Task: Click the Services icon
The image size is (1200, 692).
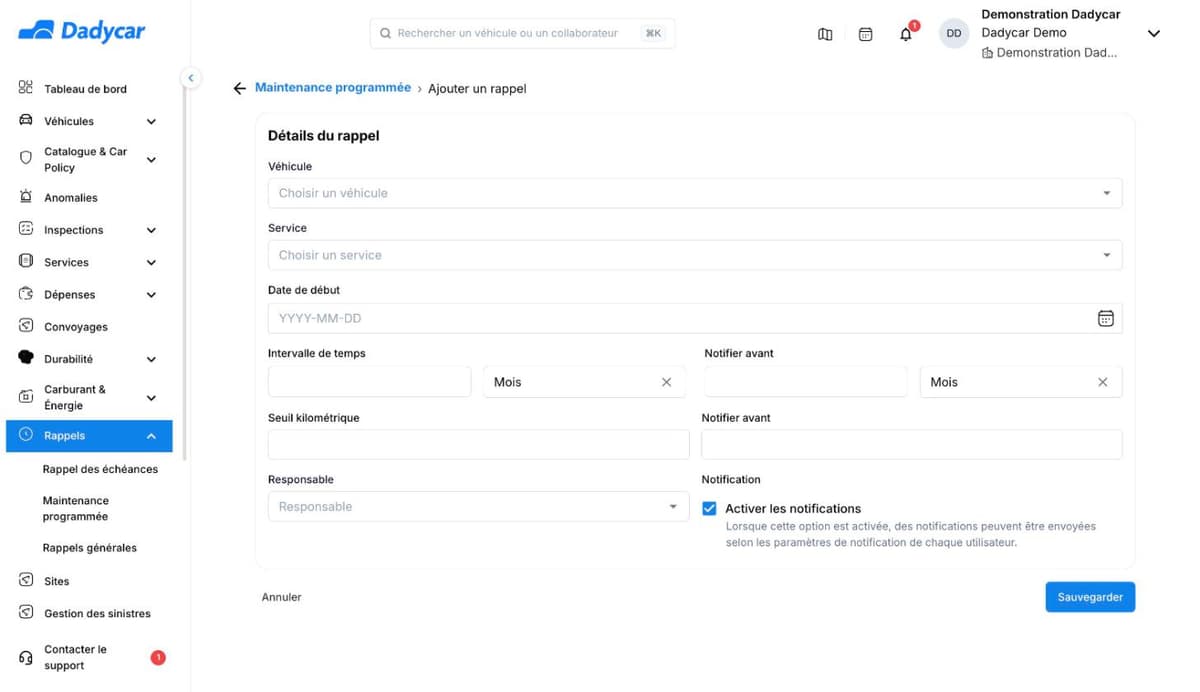Action: click(26, 261)
